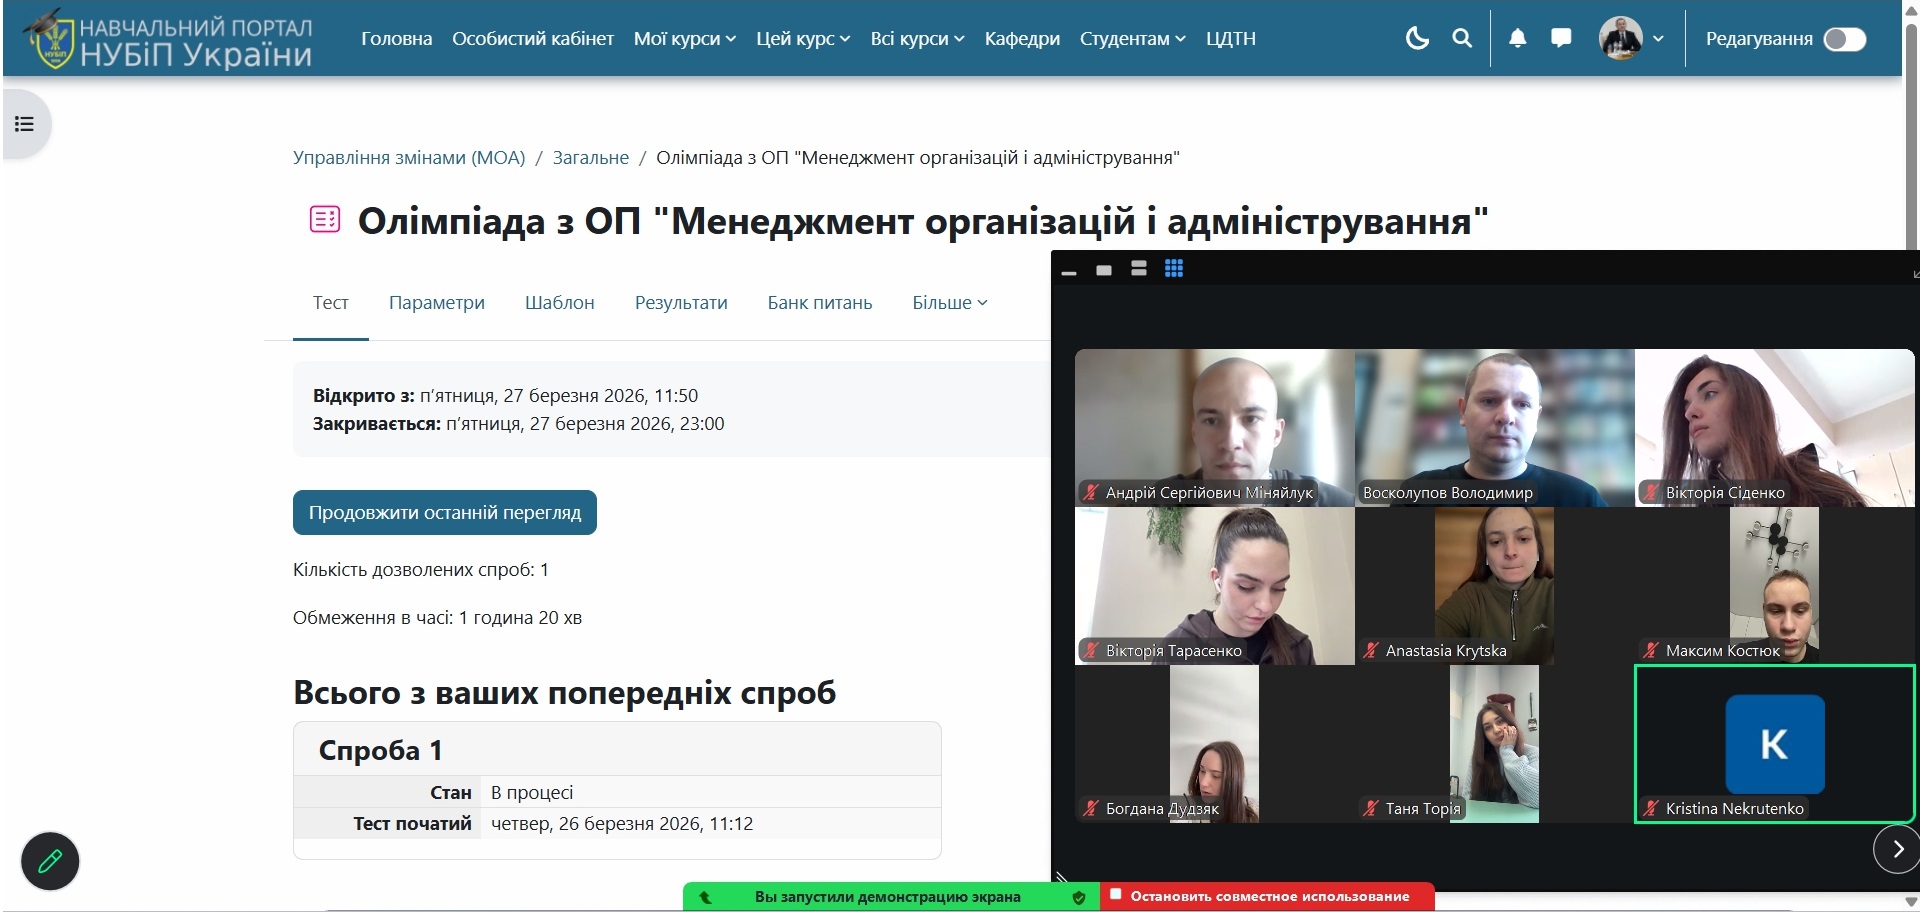Click the green pencil floating button
The image size is (1920, 912).
pos(50,861)
